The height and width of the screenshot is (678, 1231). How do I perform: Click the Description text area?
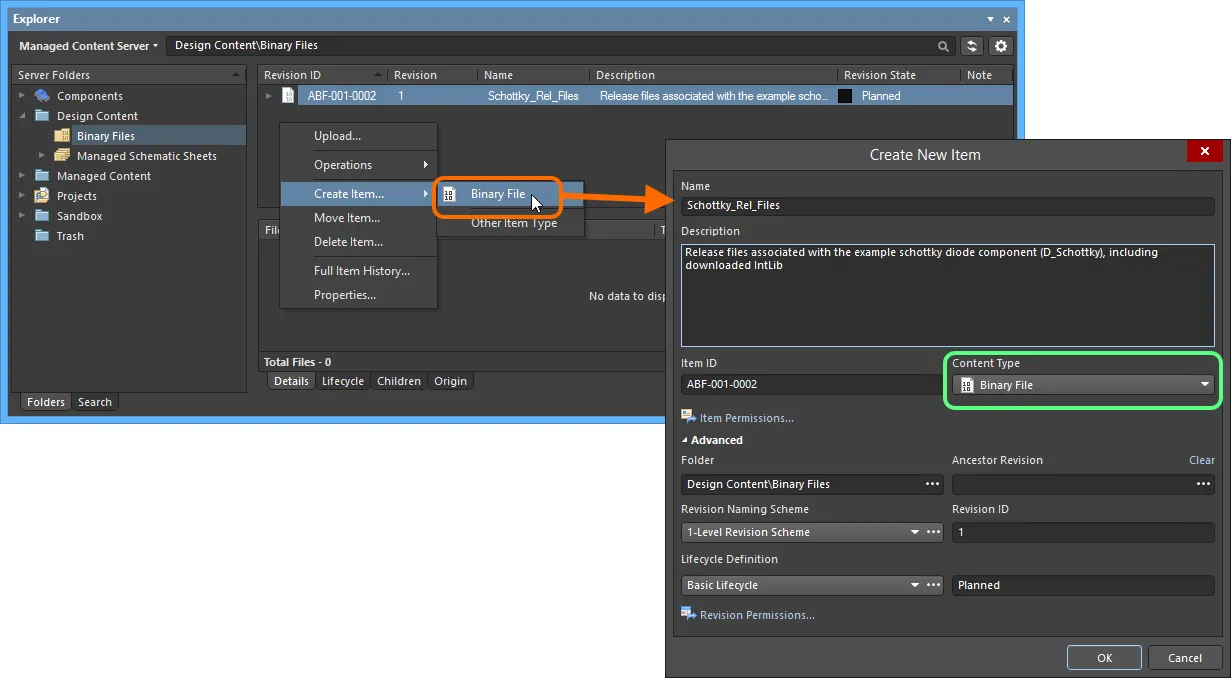(947, 295)
